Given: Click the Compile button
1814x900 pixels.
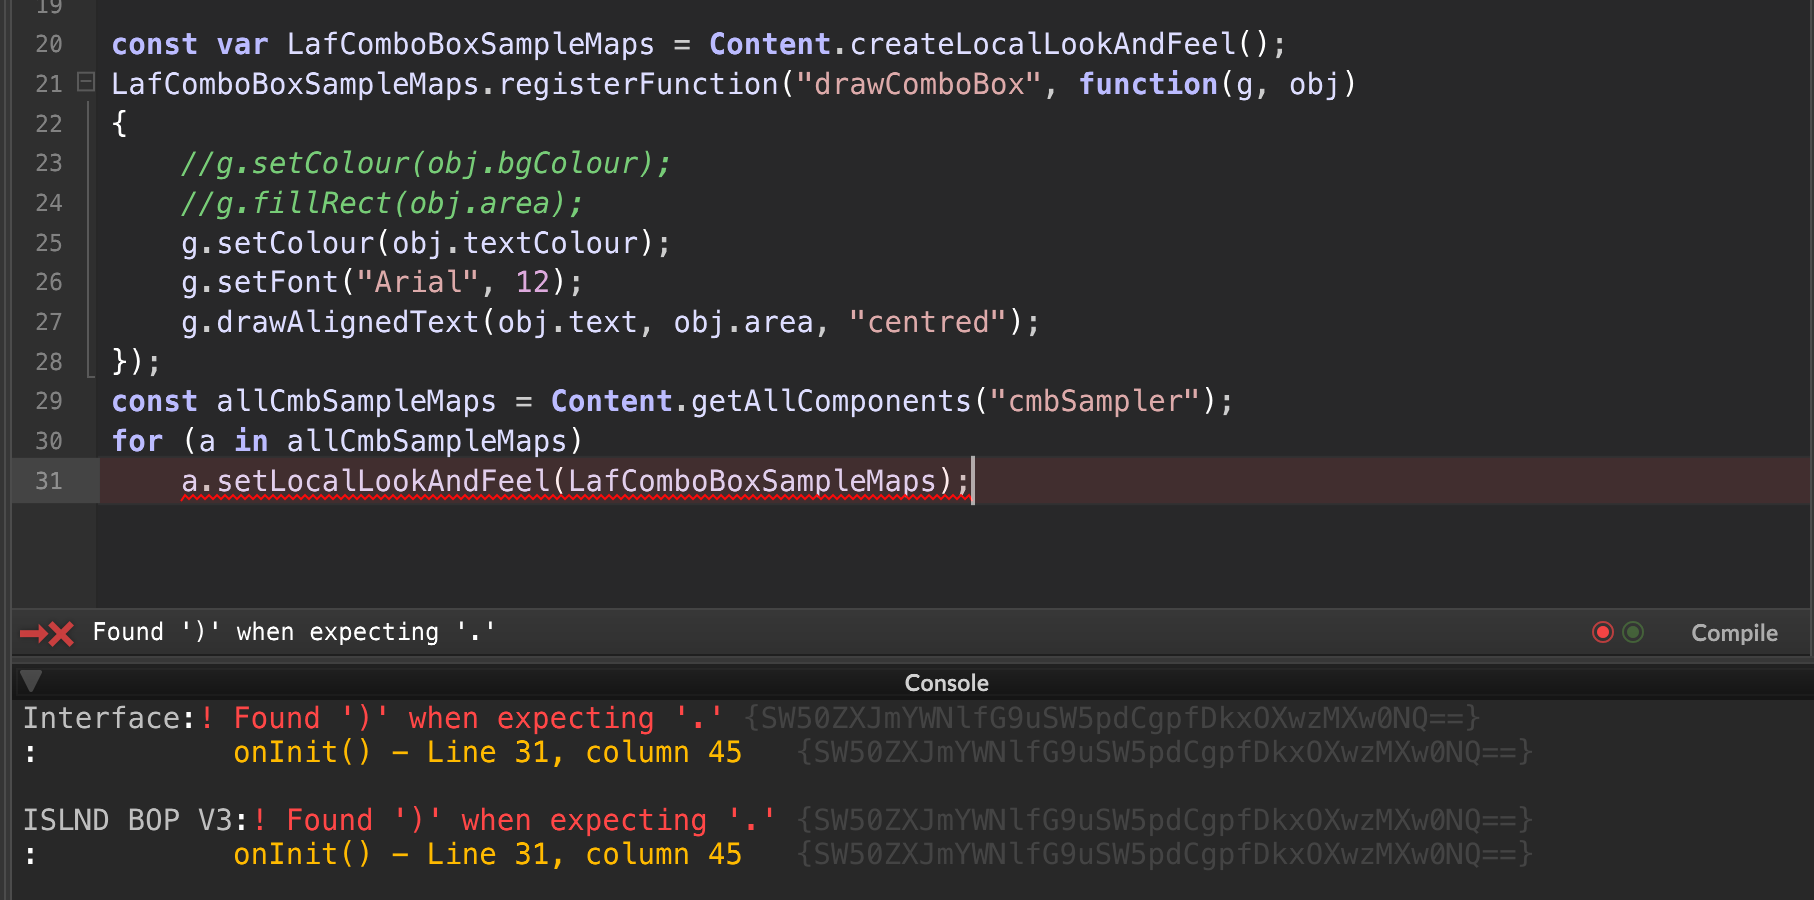Looking at the screenshot, I should [x=1734, y=633].
